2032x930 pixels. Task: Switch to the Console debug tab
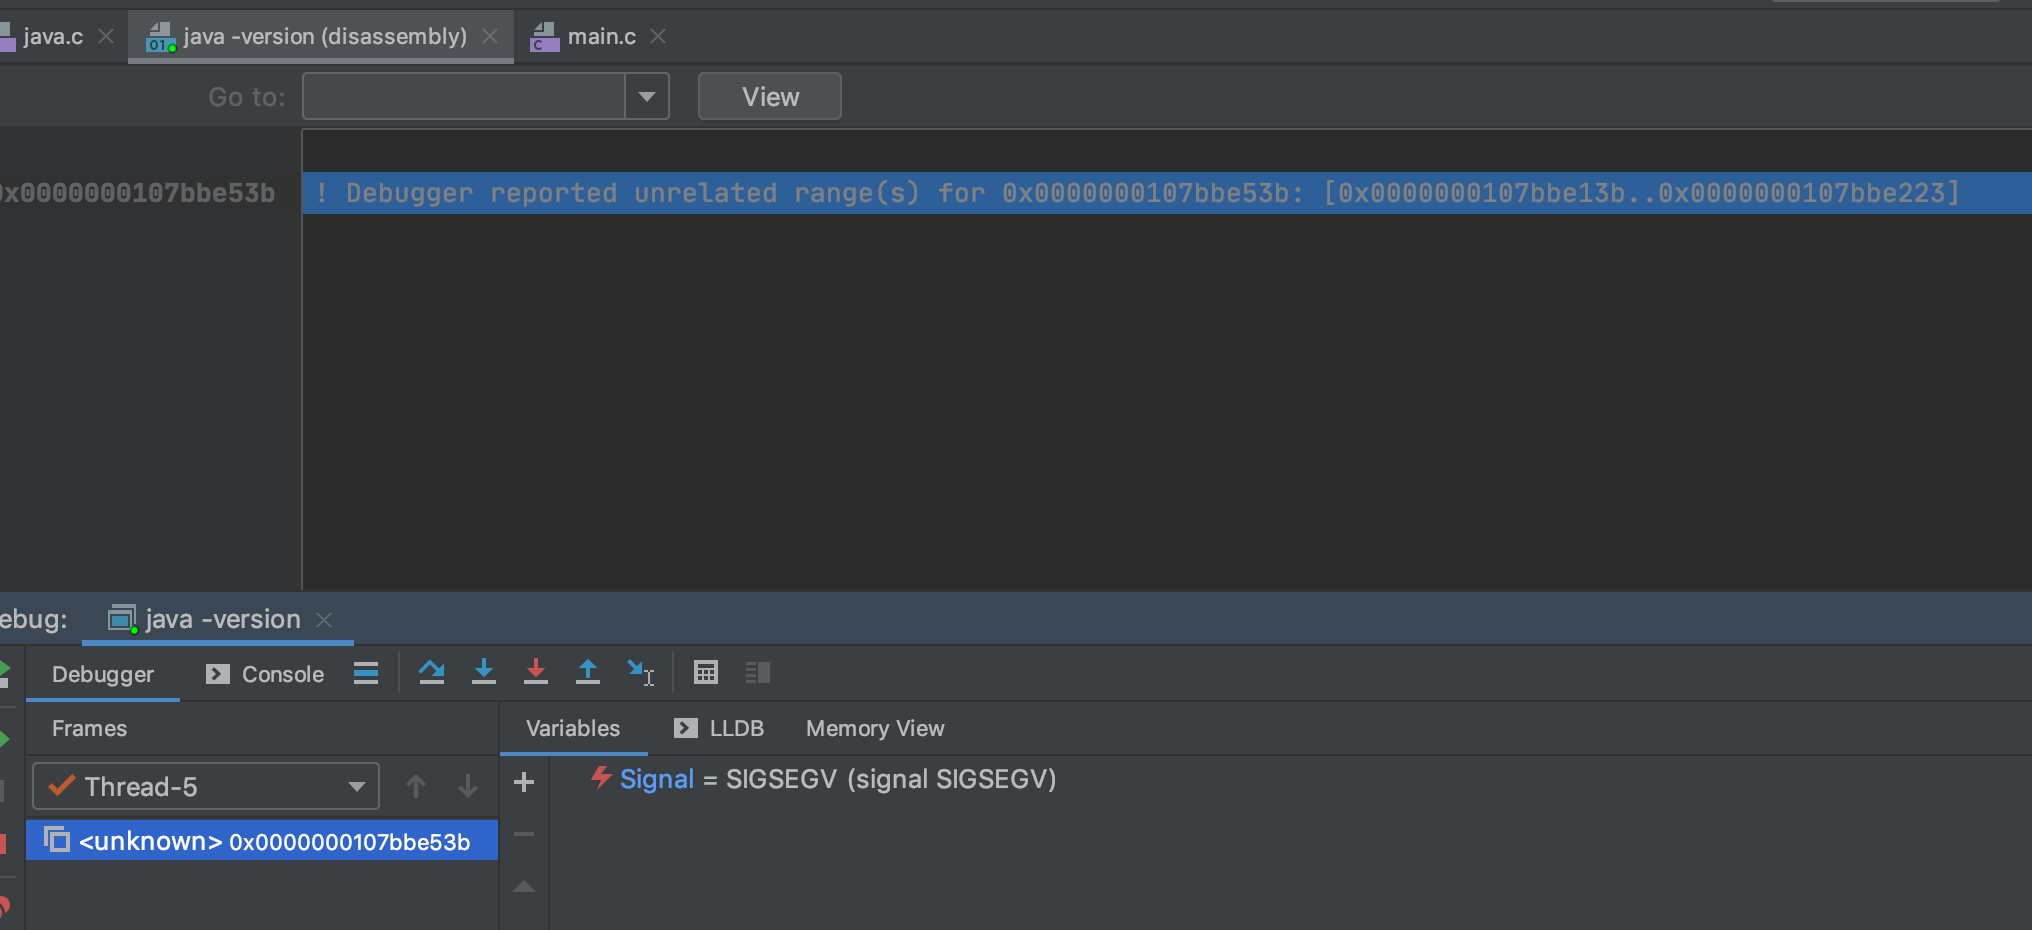[266, 675]
